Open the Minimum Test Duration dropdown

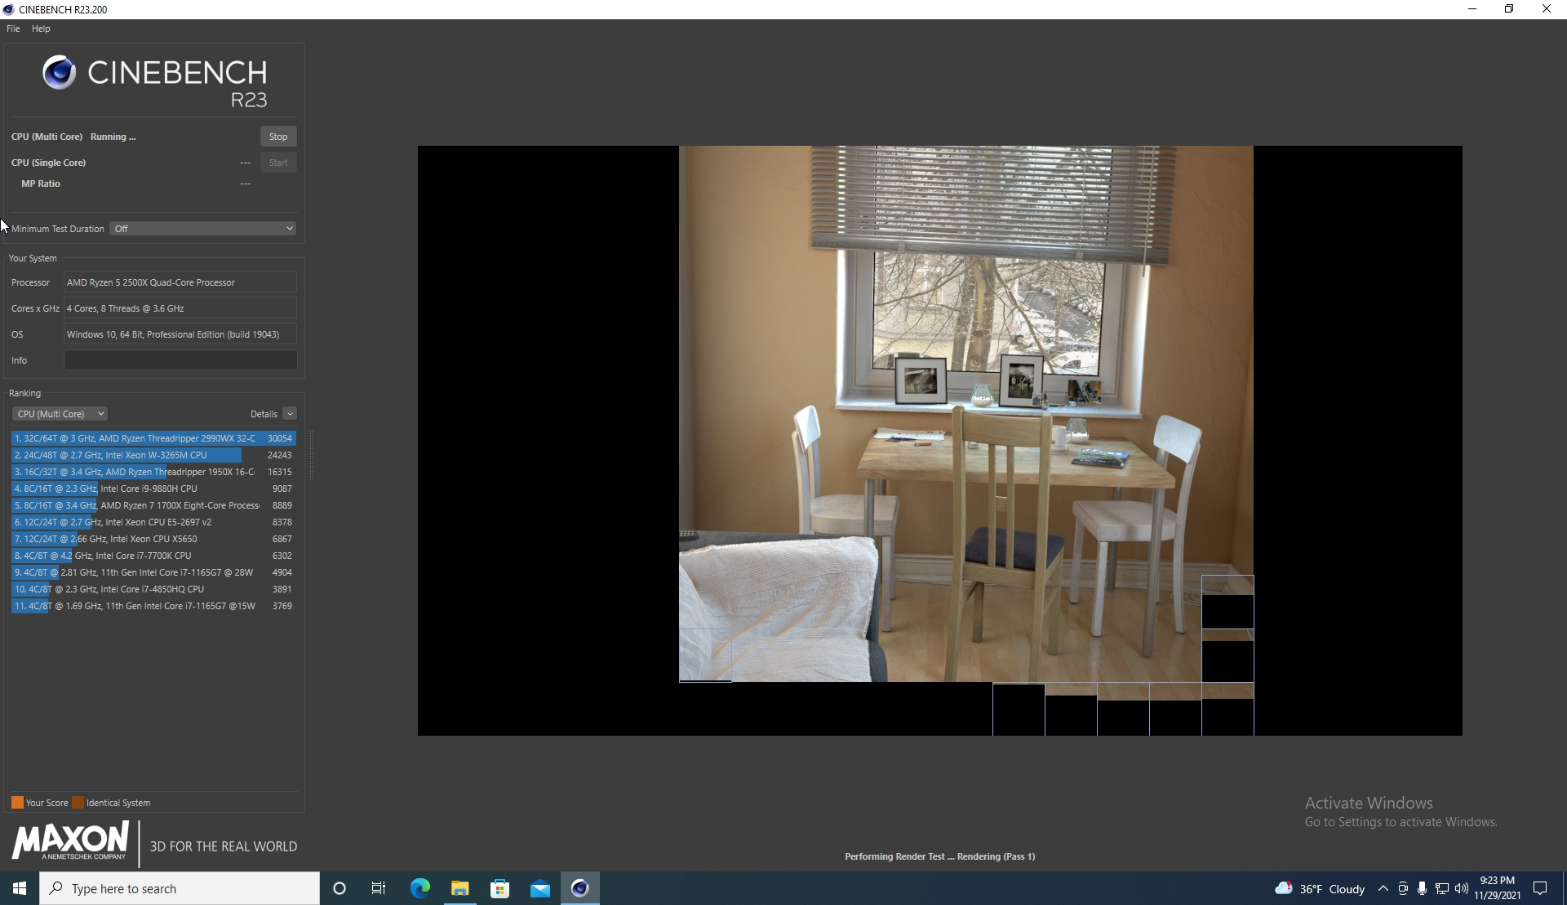click(x=203, y=229)
